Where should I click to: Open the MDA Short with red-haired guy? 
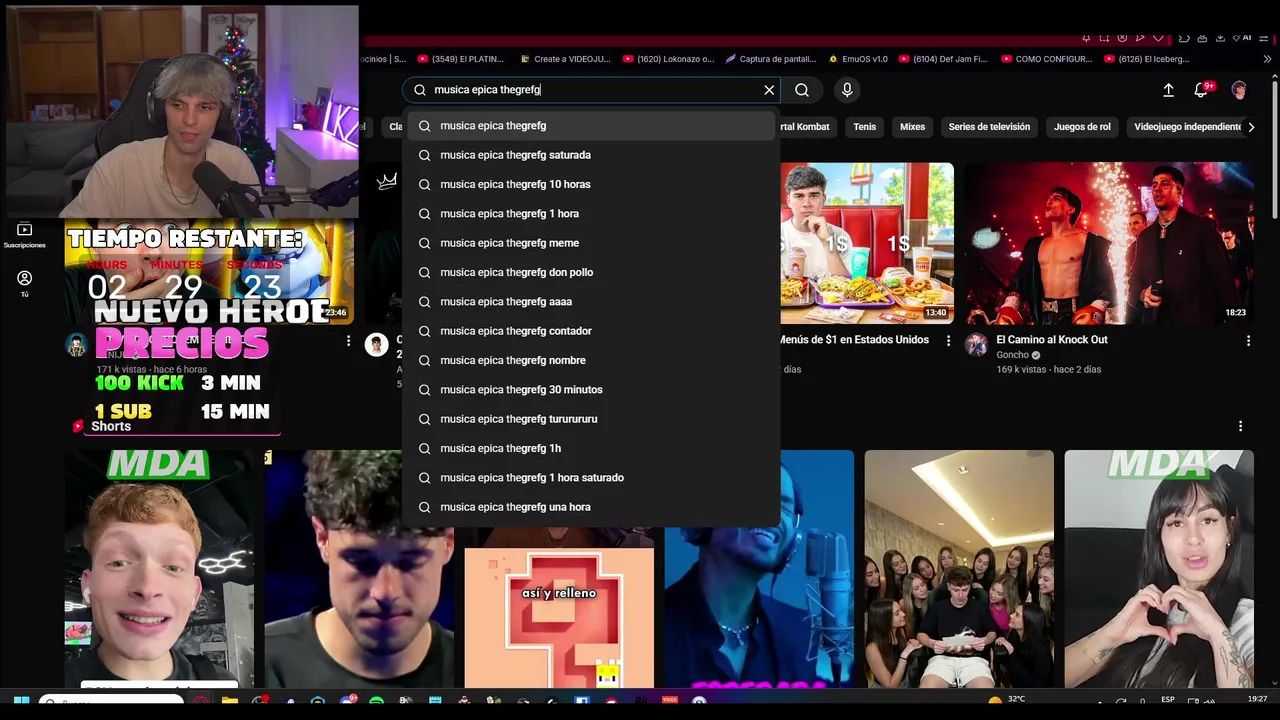click(159, 569)
